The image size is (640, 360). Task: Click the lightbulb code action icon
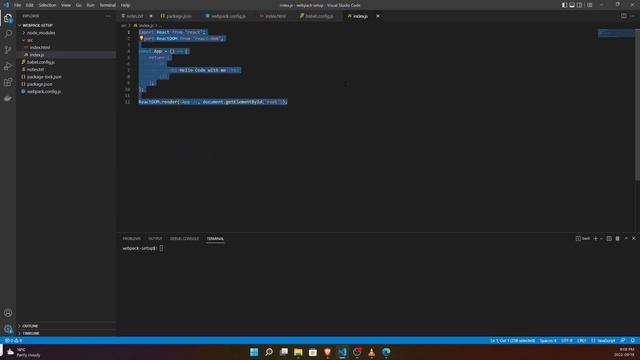(x=141, y=38)
